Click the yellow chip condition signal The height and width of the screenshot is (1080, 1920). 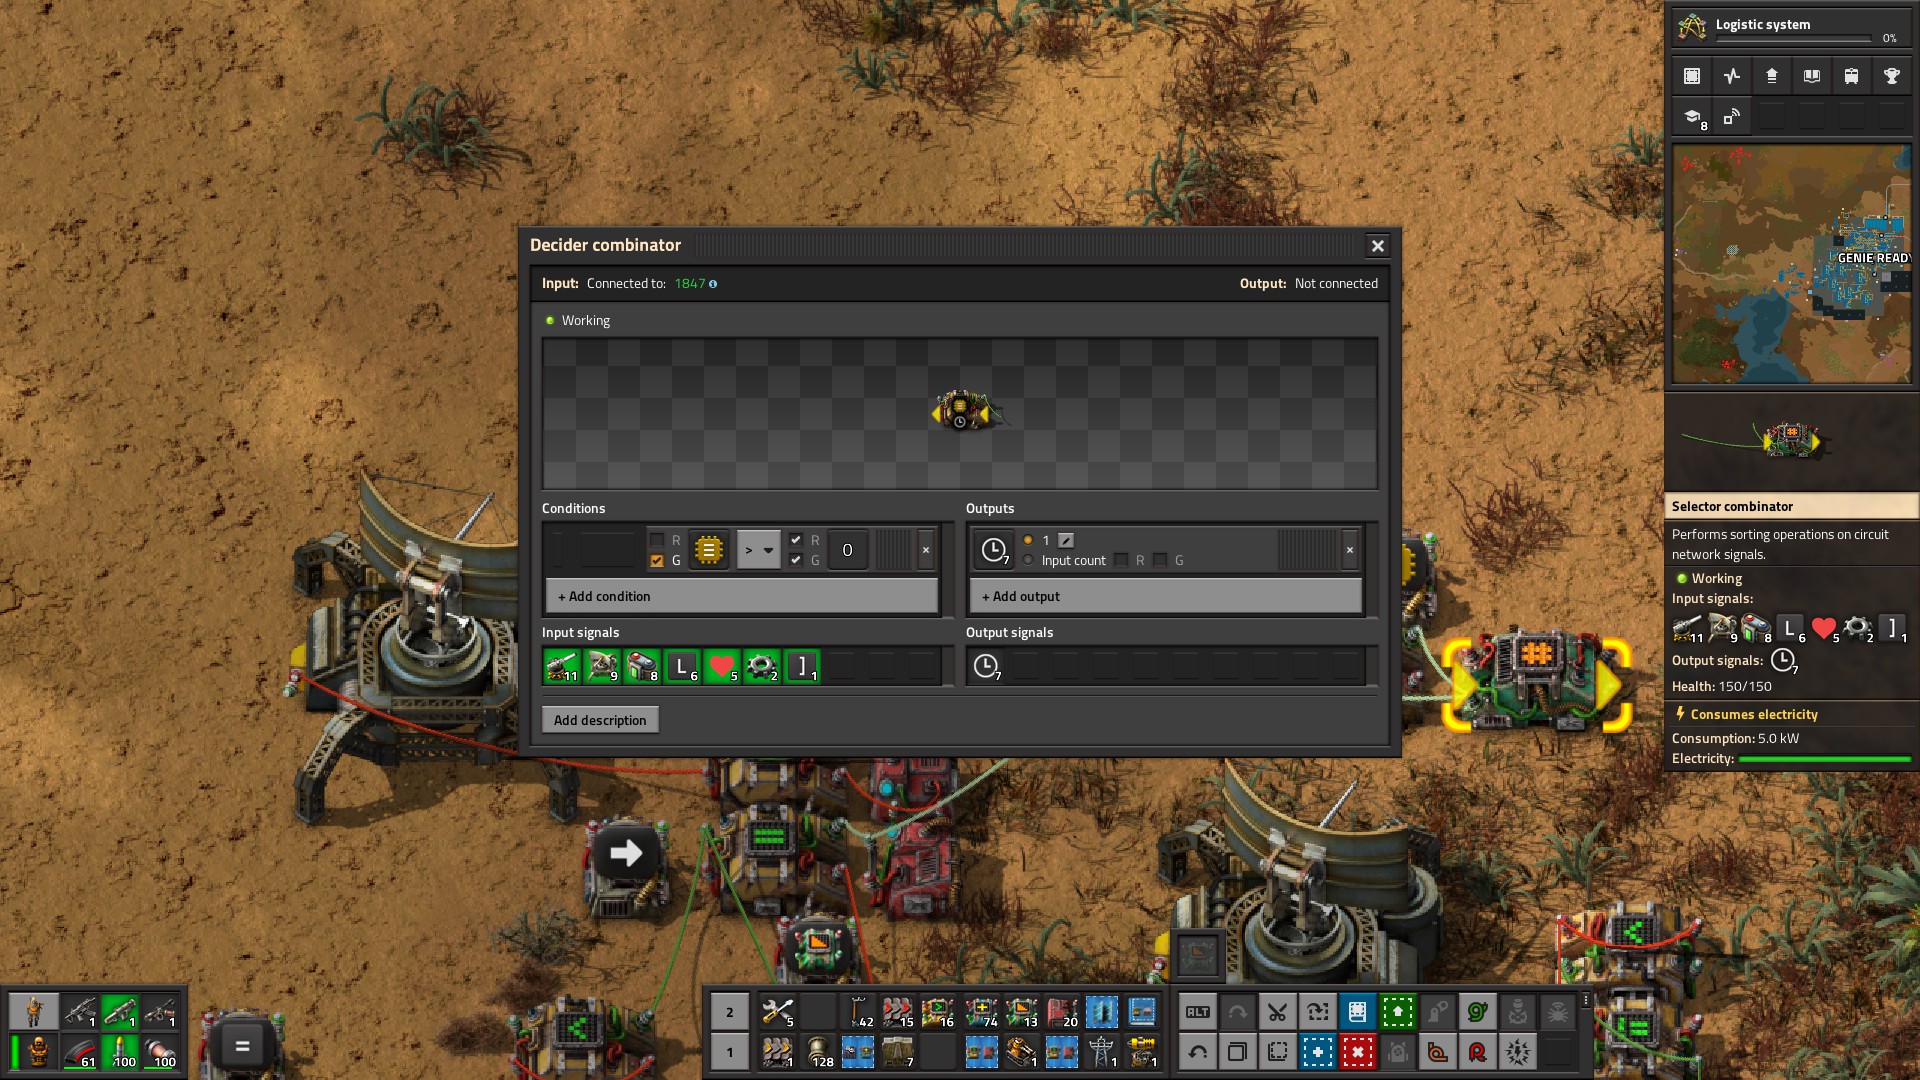click(x=708, y=550)
